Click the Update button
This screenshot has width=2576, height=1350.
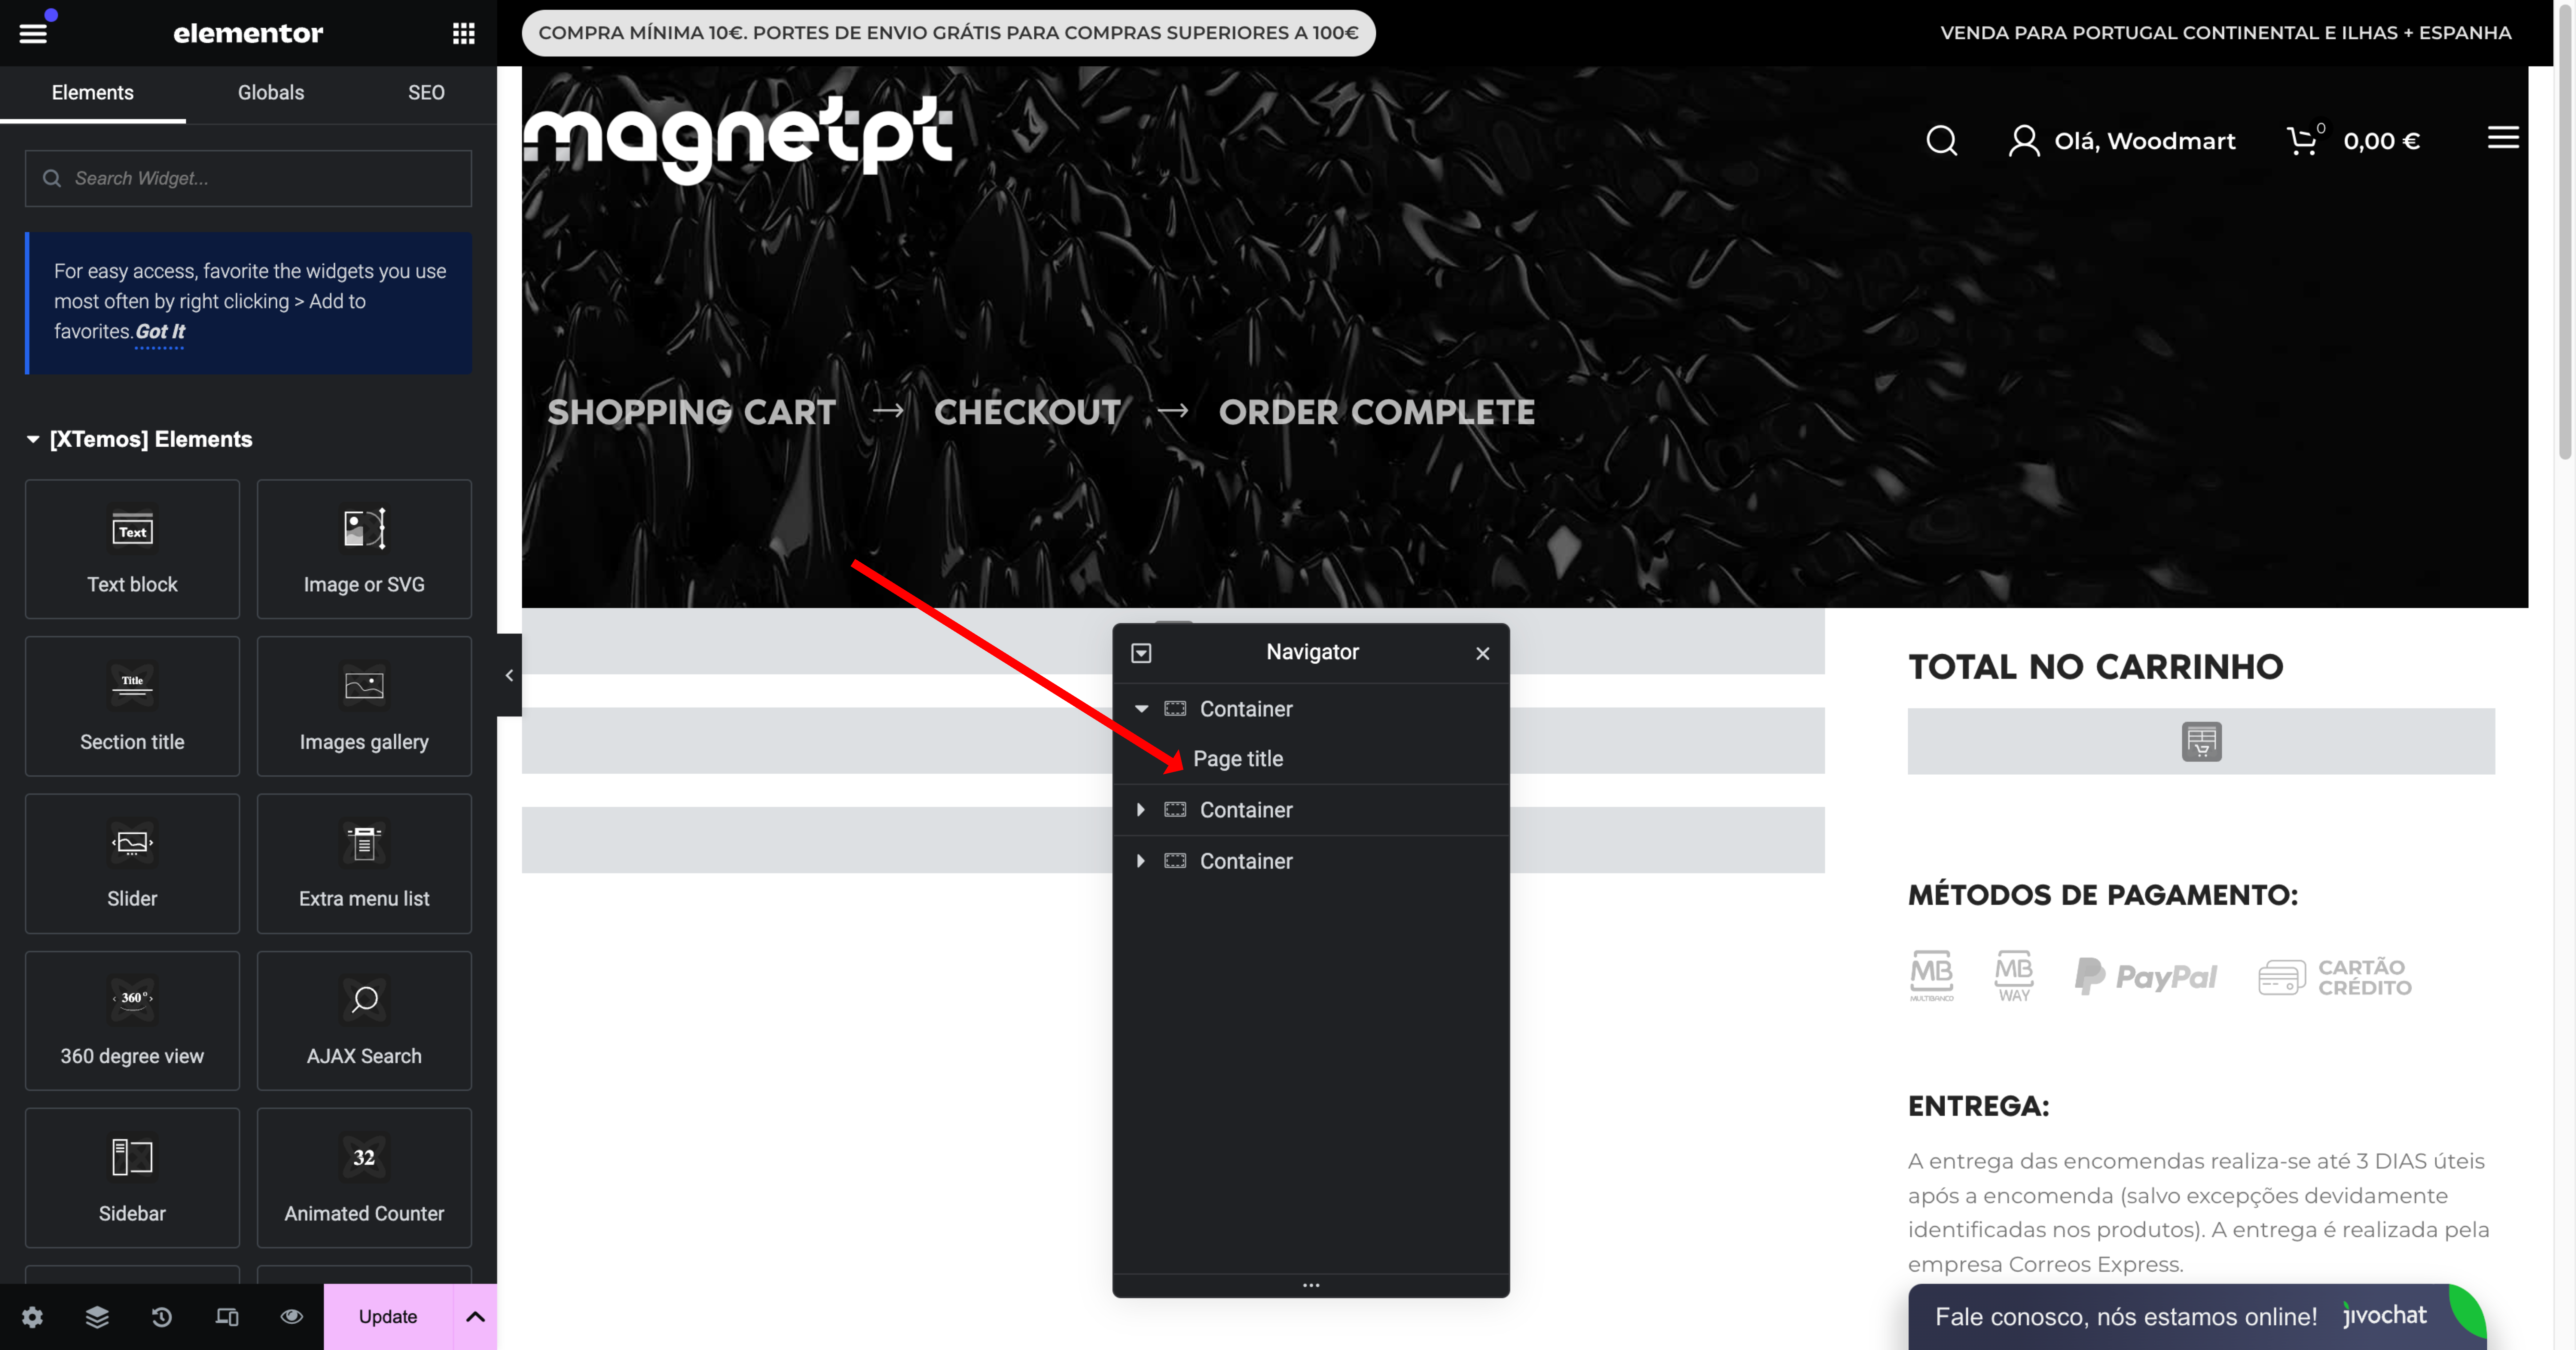pos(388,1317)
